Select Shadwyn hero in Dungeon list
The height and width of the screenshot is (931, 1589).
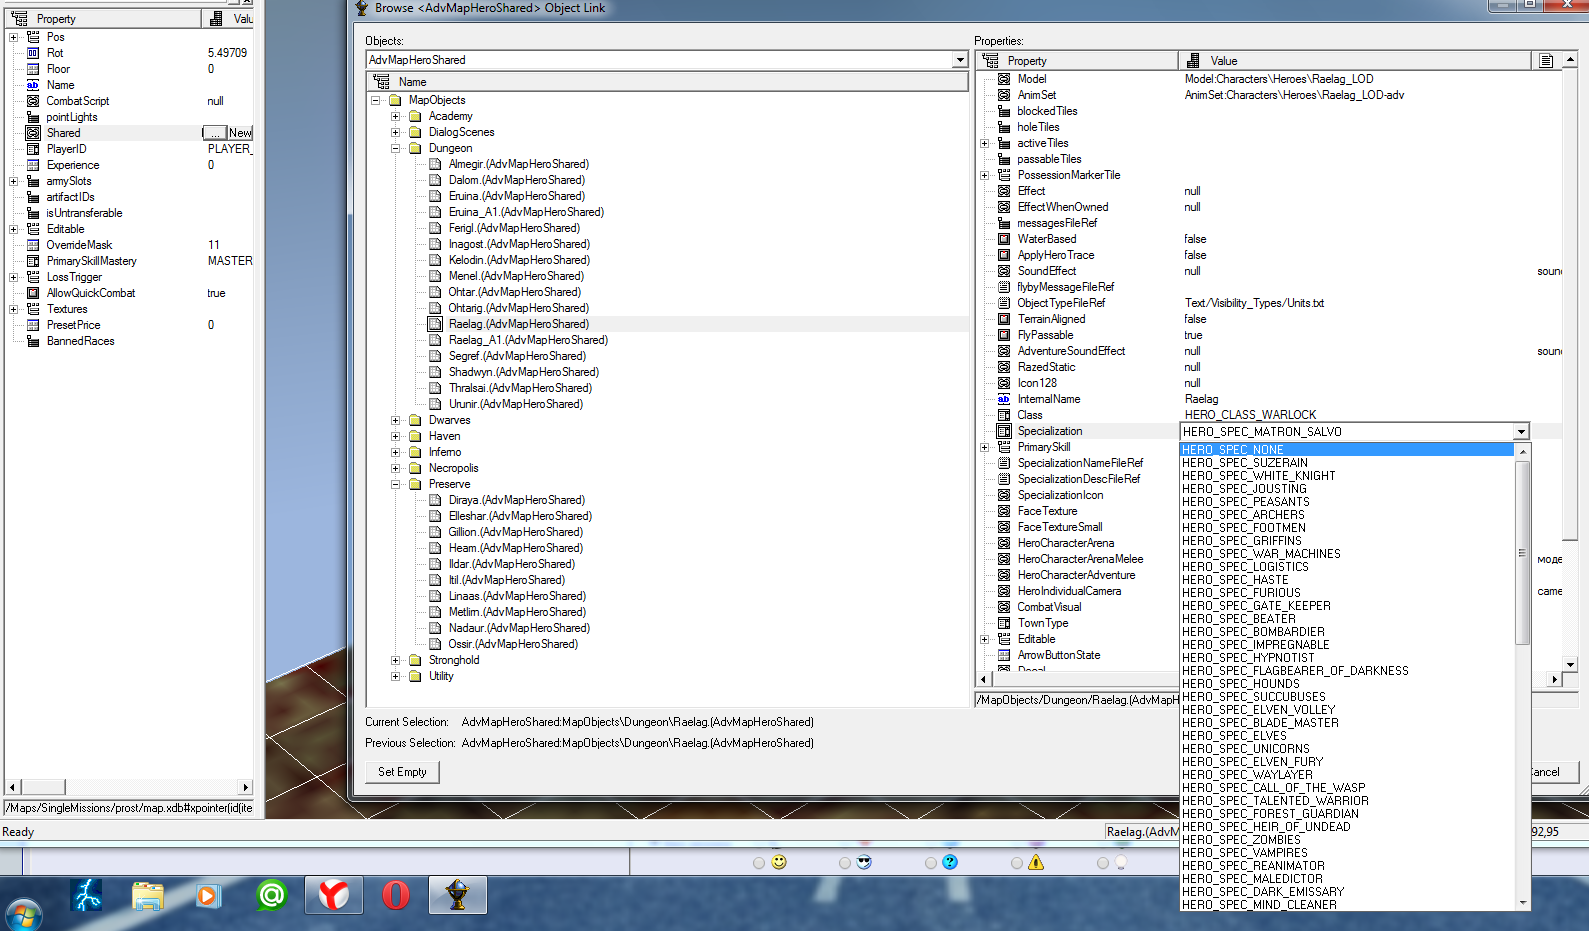tap(523, 372)
